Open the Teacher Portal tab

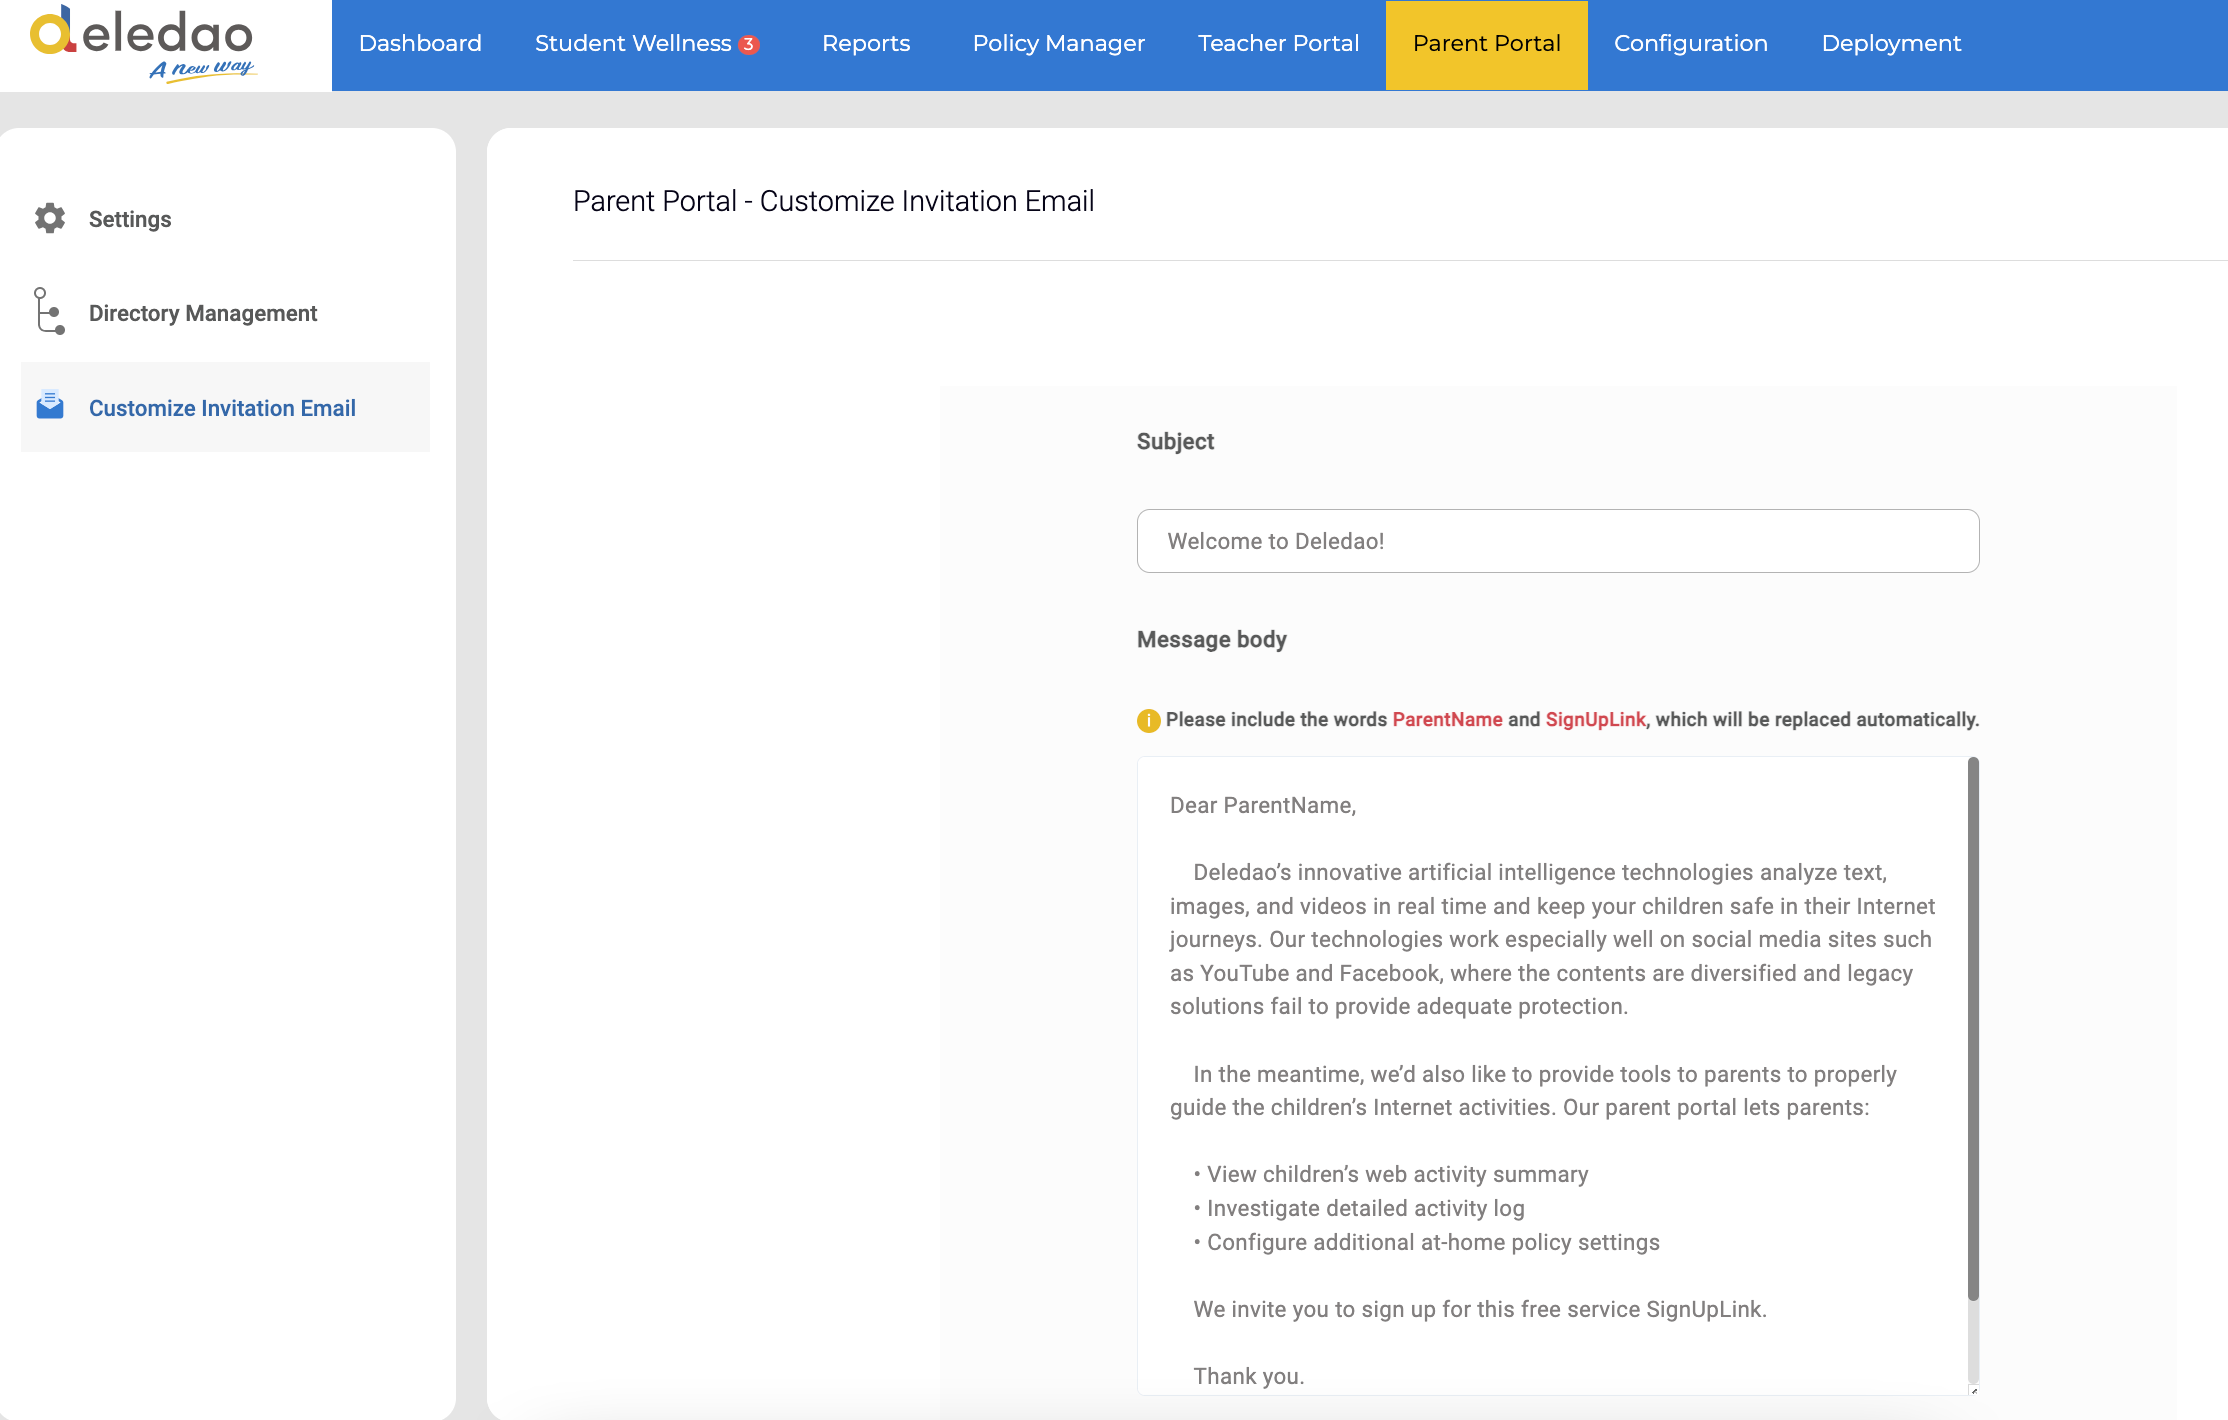pyautogui.click(x=1278, y=44)
